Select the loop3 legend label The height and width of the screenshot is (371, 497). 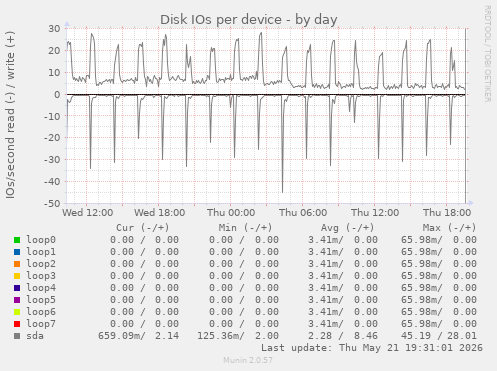click(41, 276)
